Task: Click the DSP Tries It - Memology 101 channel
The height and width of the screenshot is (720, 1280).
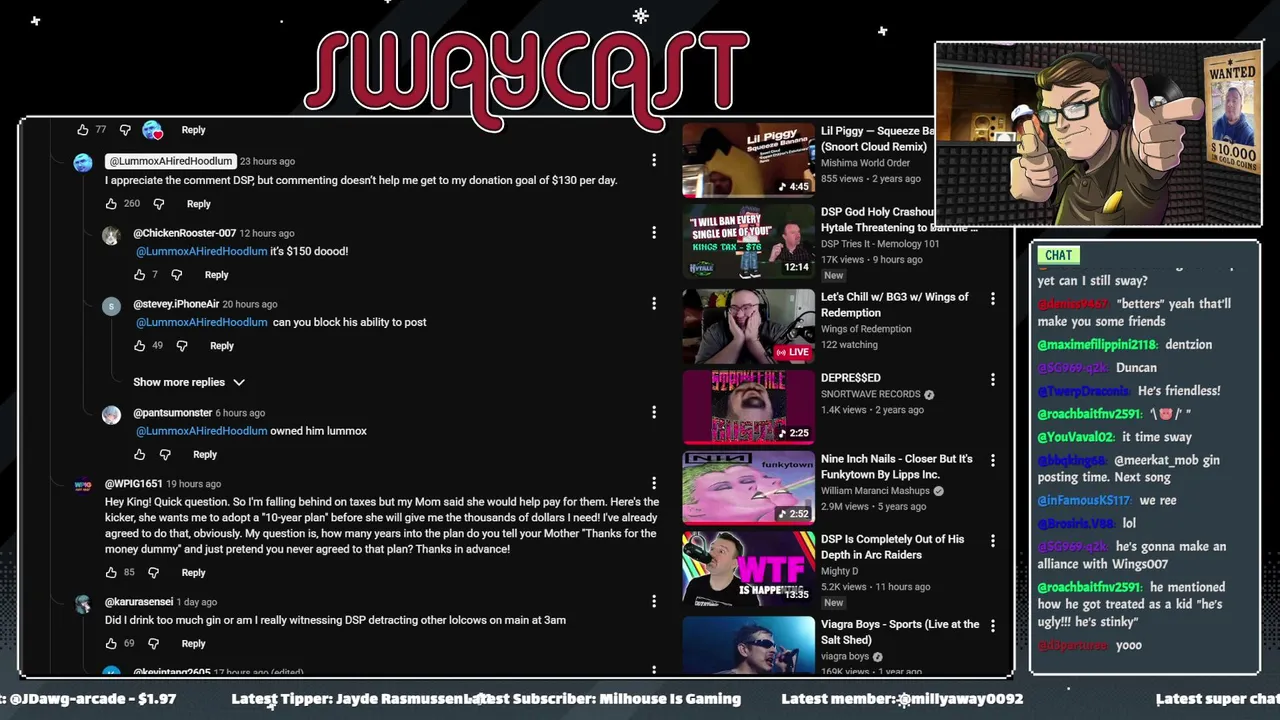Action: tap(880, 244)
